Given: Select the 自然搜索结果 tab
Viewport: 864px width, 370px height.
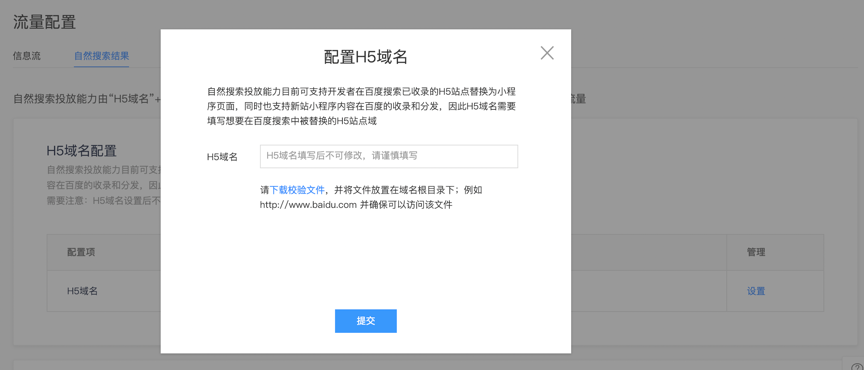Looking at the screenshot, I should tap(101, 56).
